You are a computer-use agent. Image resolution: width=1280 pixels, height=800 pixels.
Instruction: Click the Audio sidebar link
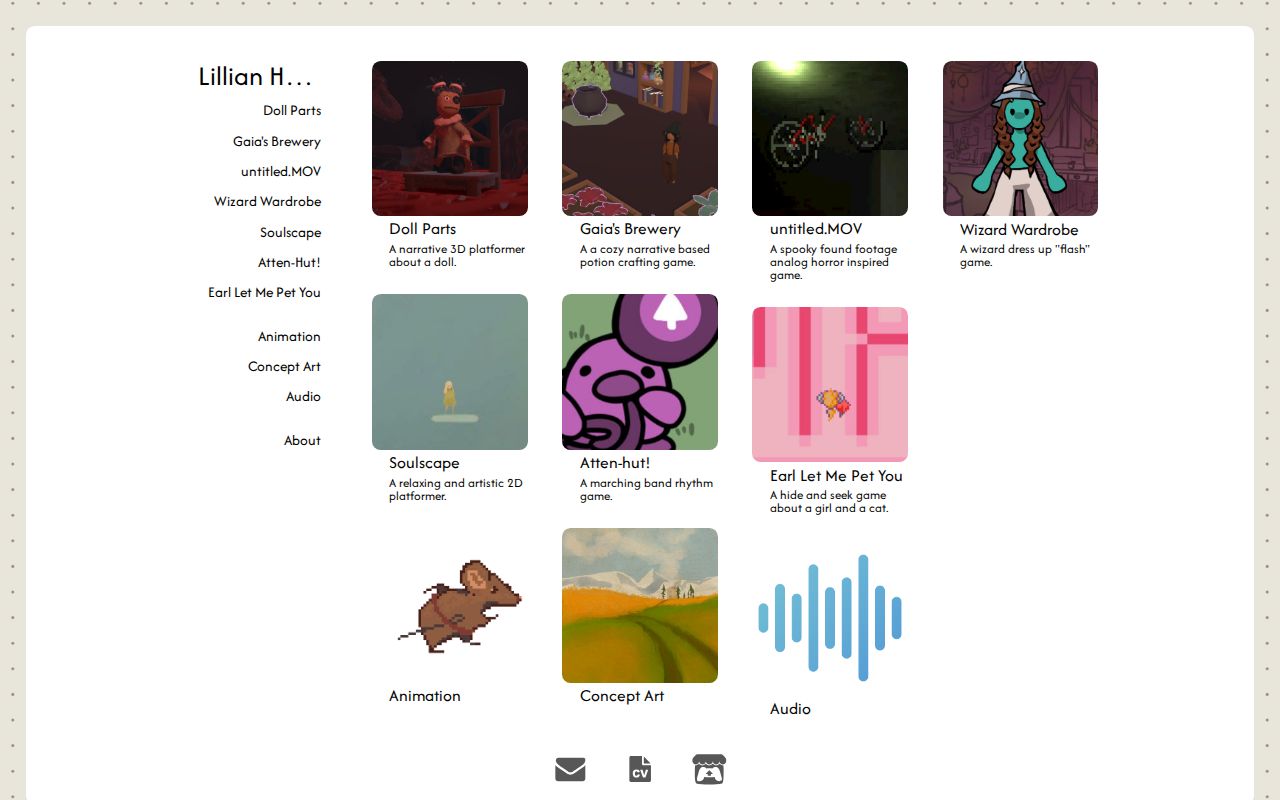(303, 397)
